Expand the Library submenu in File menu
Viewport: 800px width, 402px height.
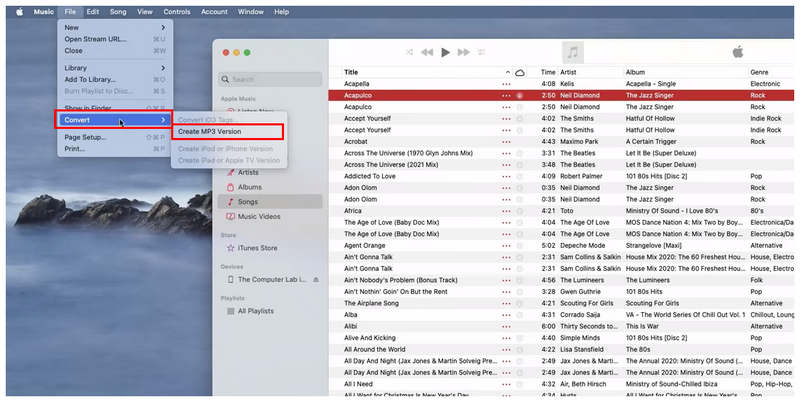coord(115,68)
